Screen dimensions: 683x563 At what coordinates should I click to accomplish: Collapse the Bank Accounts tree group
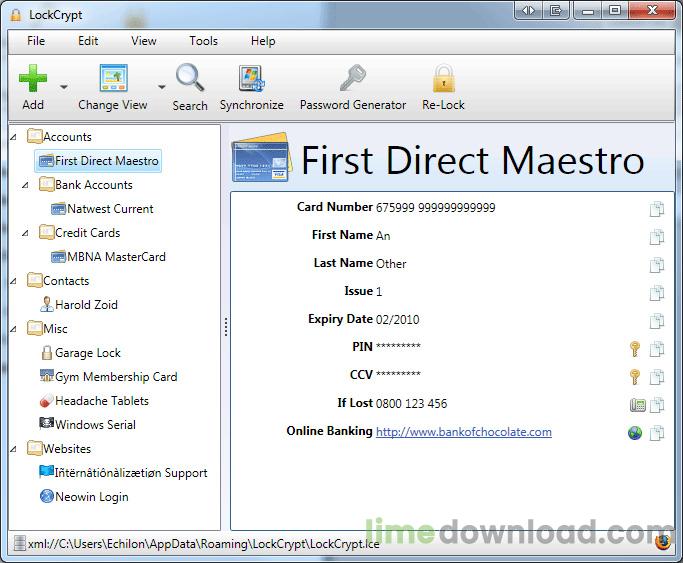26,185
